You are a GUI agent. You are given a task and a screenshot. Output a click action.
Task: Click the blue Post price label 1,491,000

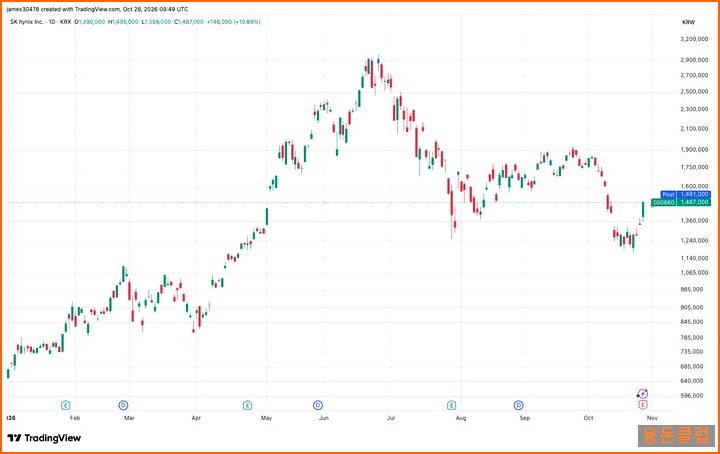686,195
